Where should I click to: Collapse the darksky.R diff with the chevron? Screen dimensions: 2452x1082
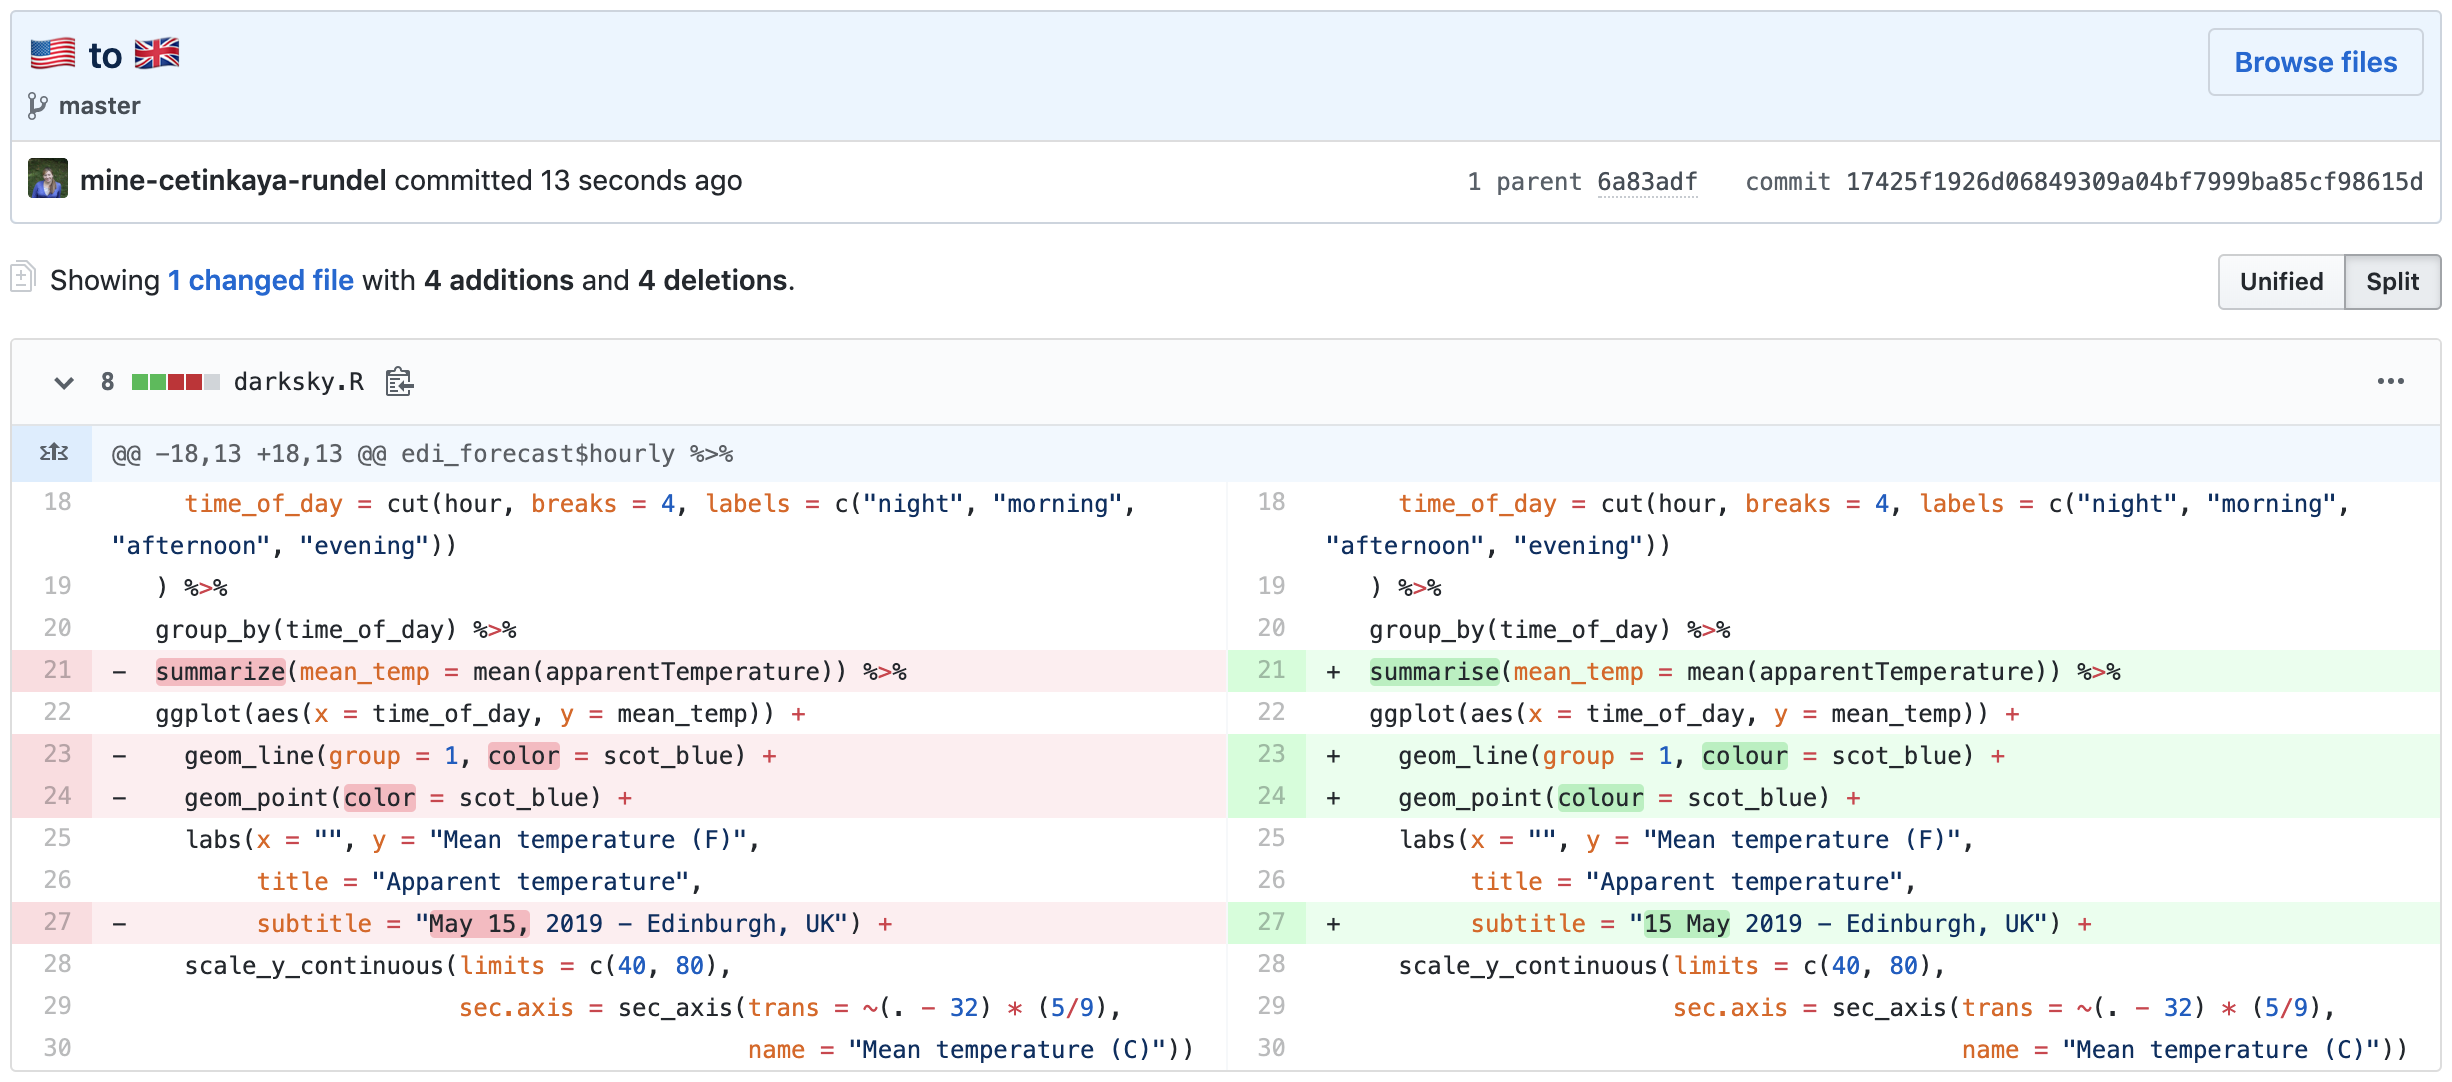point(64,382)
